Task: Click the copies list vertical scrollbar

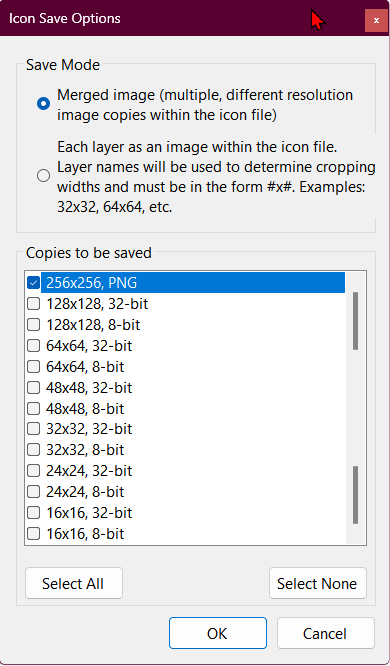Action: (356, 407)
